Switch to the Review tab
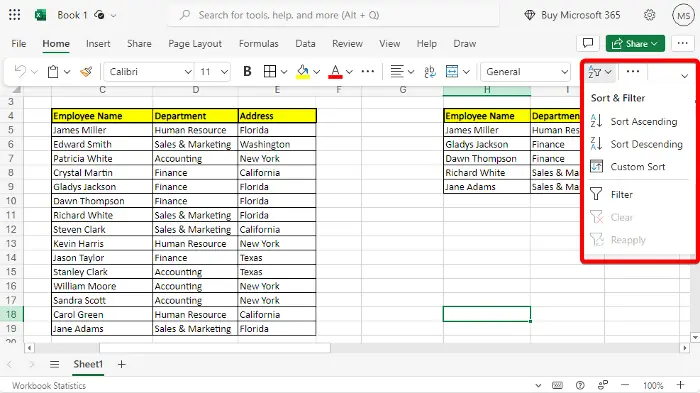 tap(347, 43)
